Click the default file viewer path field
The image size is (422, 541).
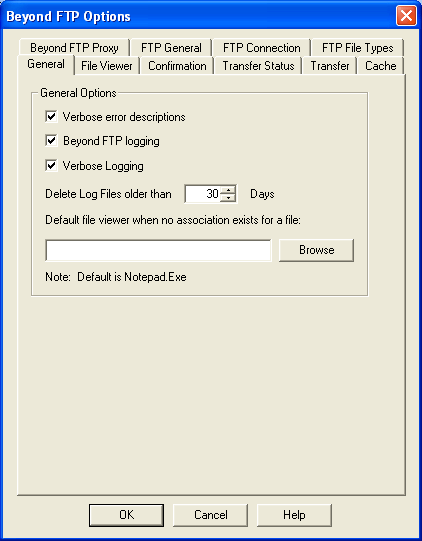tap(158, 250)
